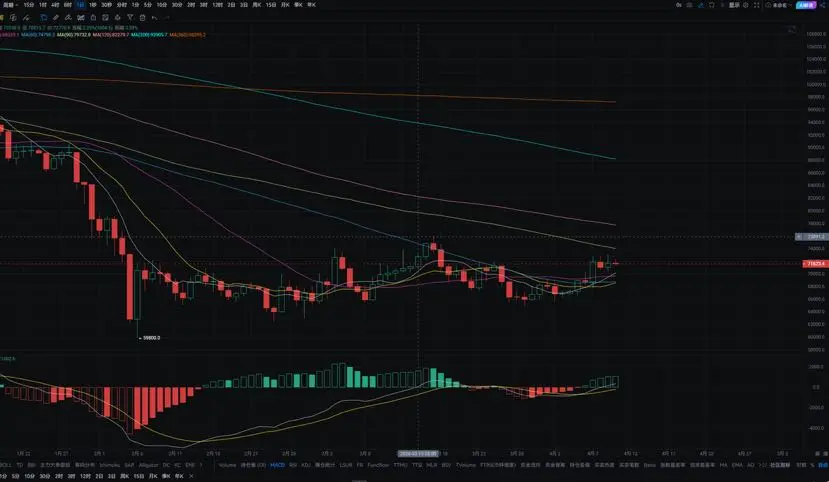Click the crosshair date label on the time axis

(419, 453)
